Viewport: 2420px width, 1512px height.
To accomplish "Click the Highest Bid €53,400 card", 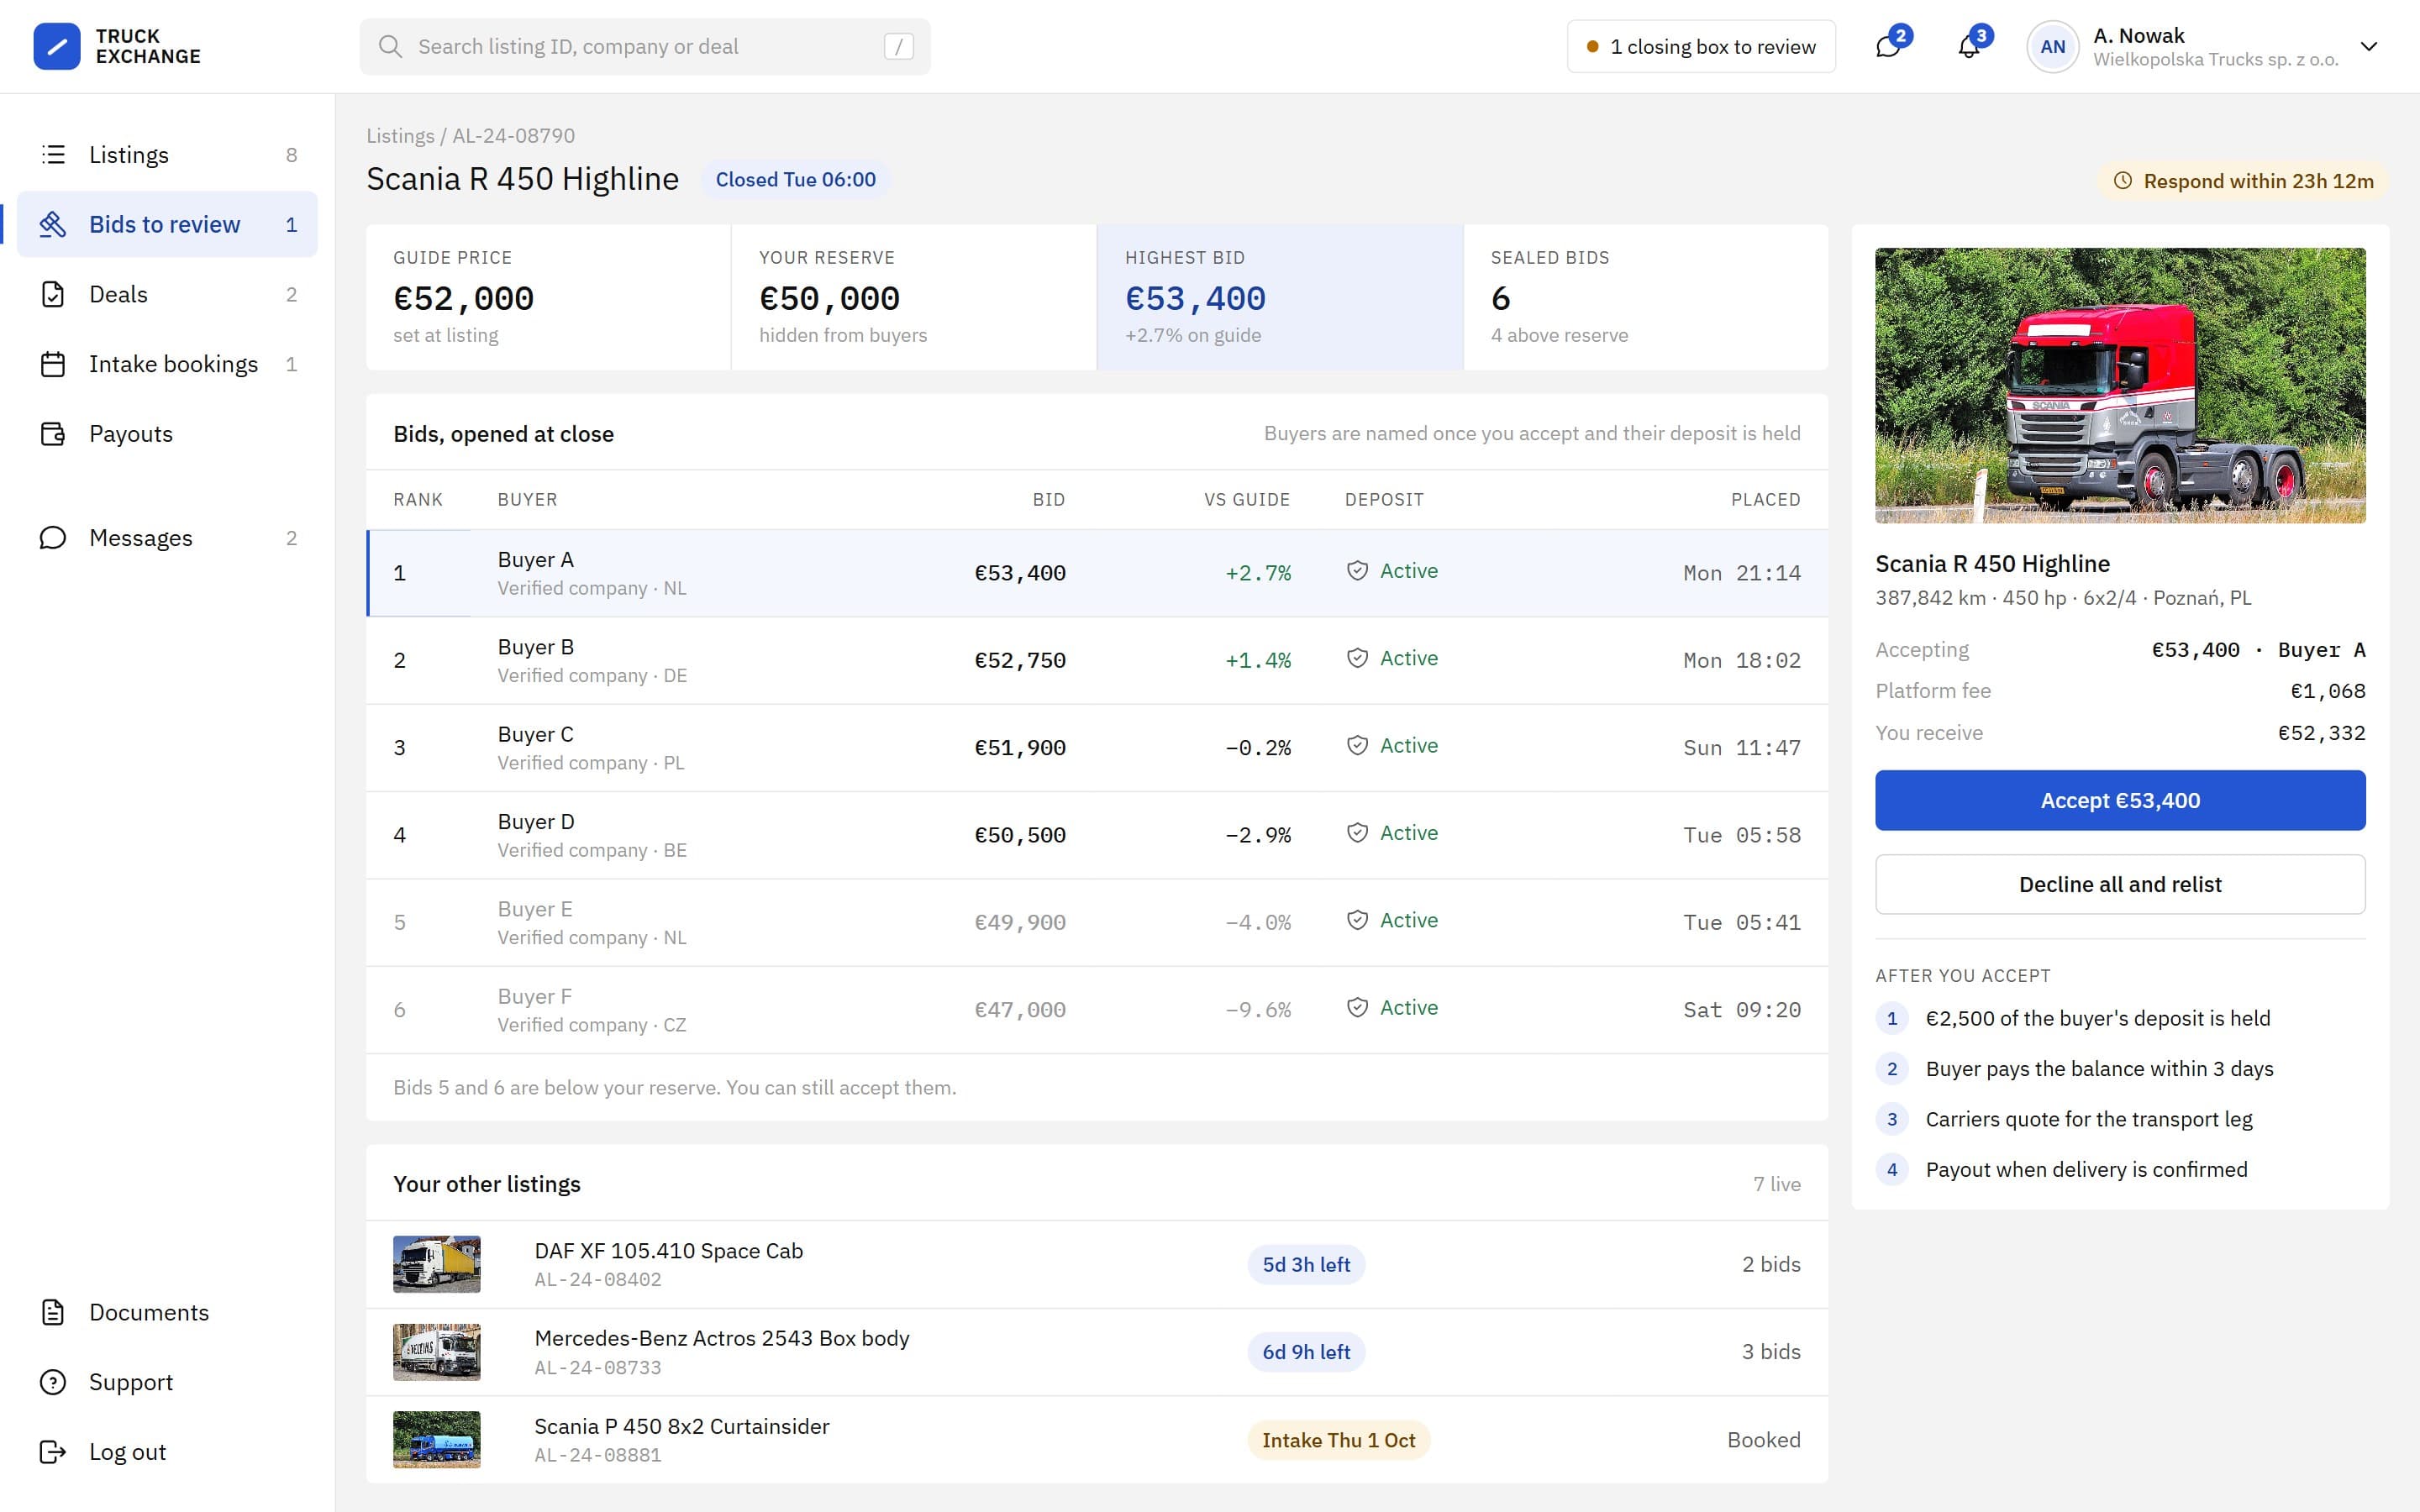I will pos(1280,297).
